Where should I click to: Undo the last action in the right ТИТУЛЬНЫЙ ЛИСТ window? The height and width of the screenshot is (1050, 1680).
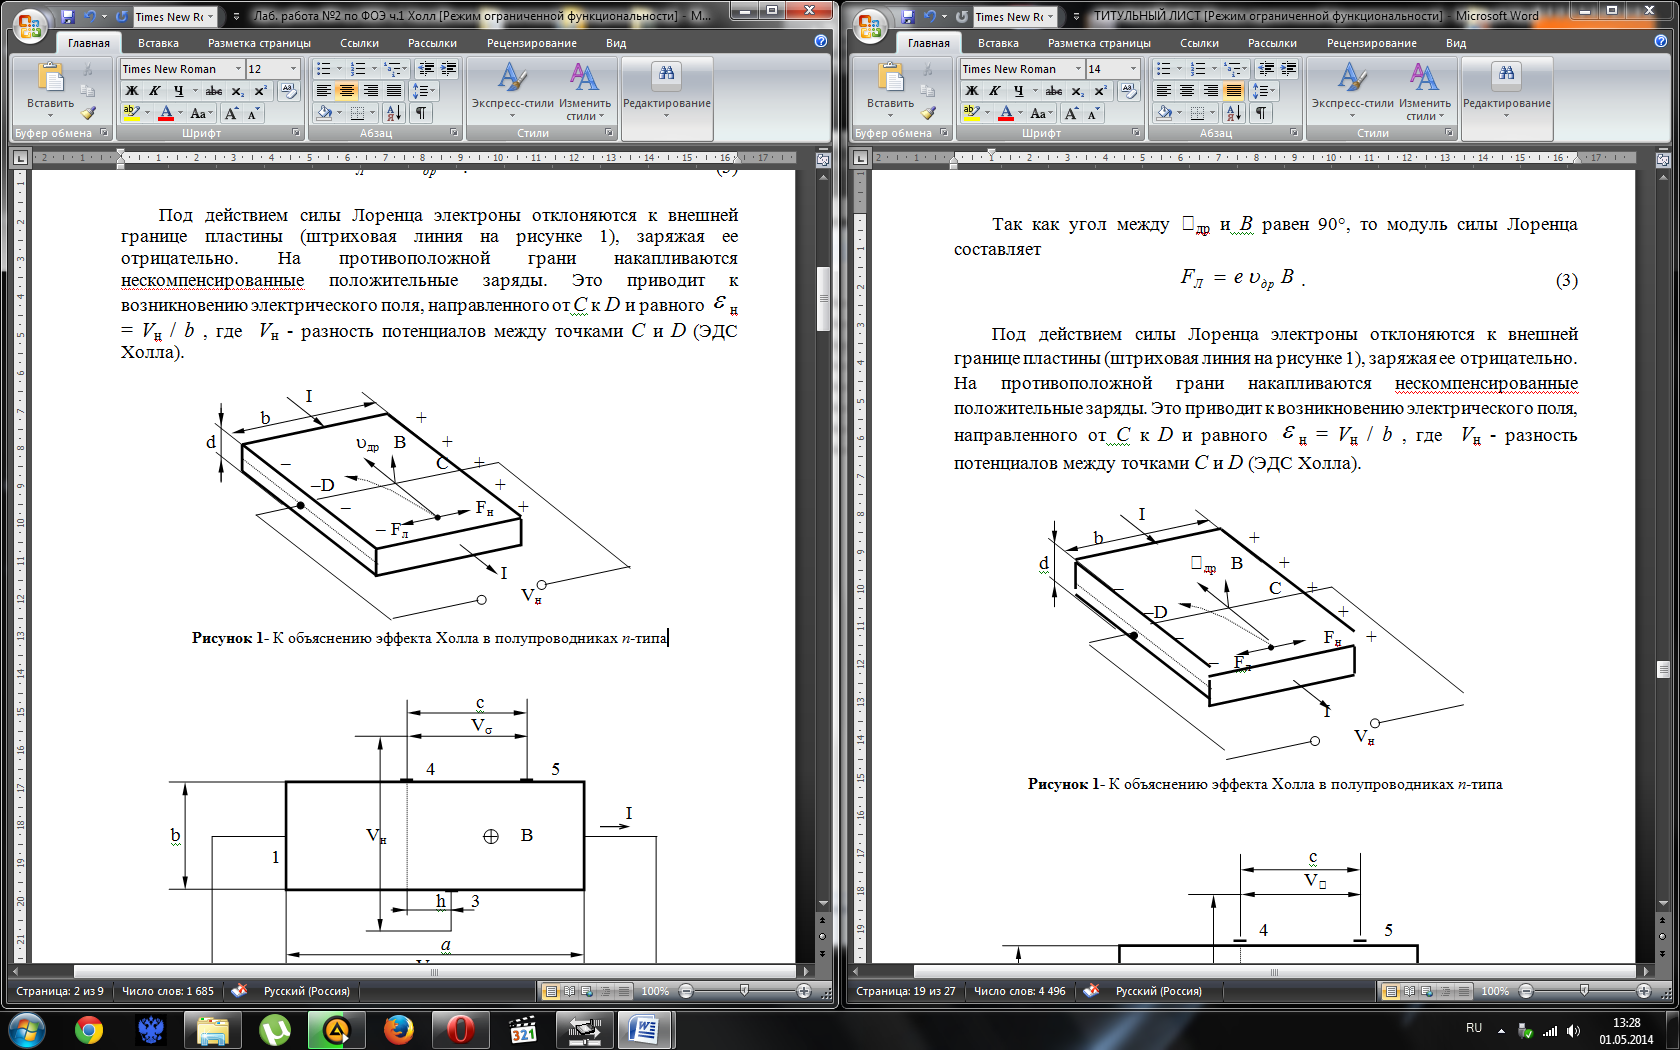point(931,17)
